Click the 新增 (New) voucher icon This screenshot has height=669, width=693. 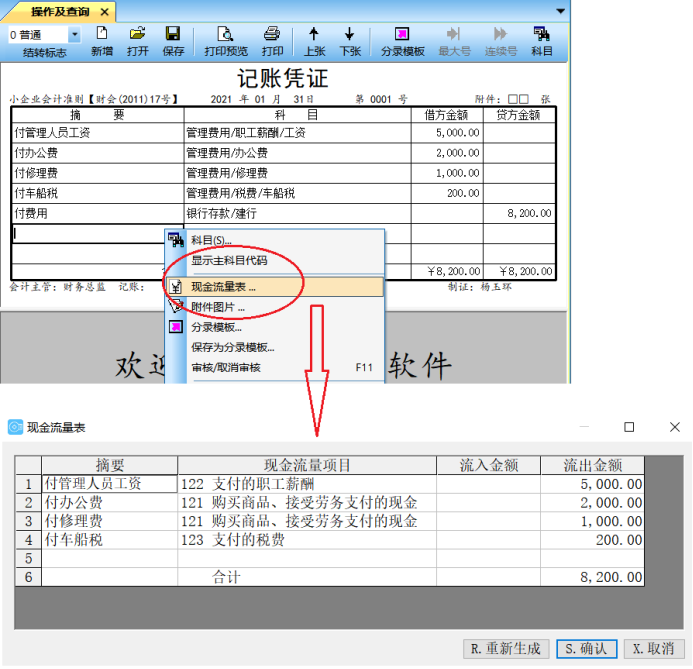point(101,40)
